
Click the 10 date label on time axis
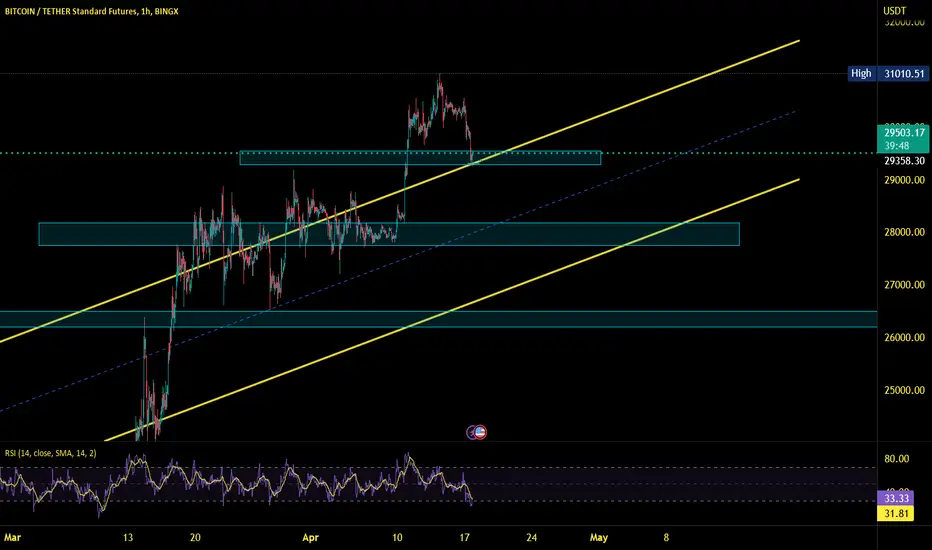click(397, 538)
